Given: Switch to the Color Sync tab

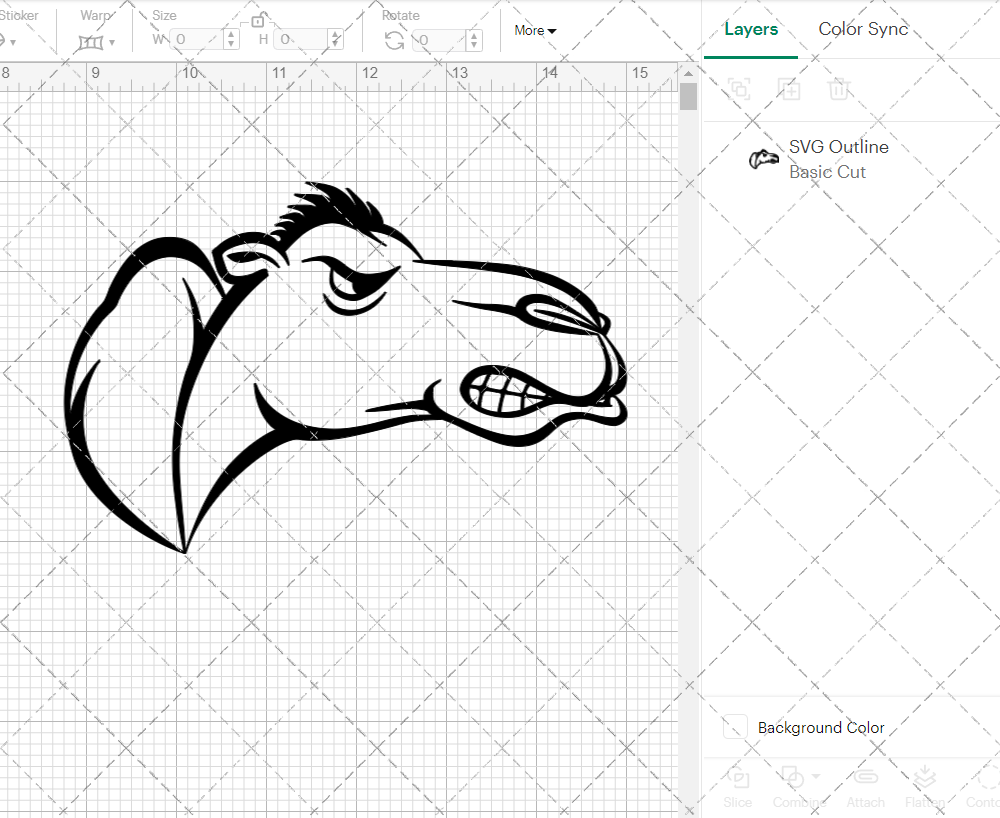Looking at the screenshot, I should tap(863, 29).
